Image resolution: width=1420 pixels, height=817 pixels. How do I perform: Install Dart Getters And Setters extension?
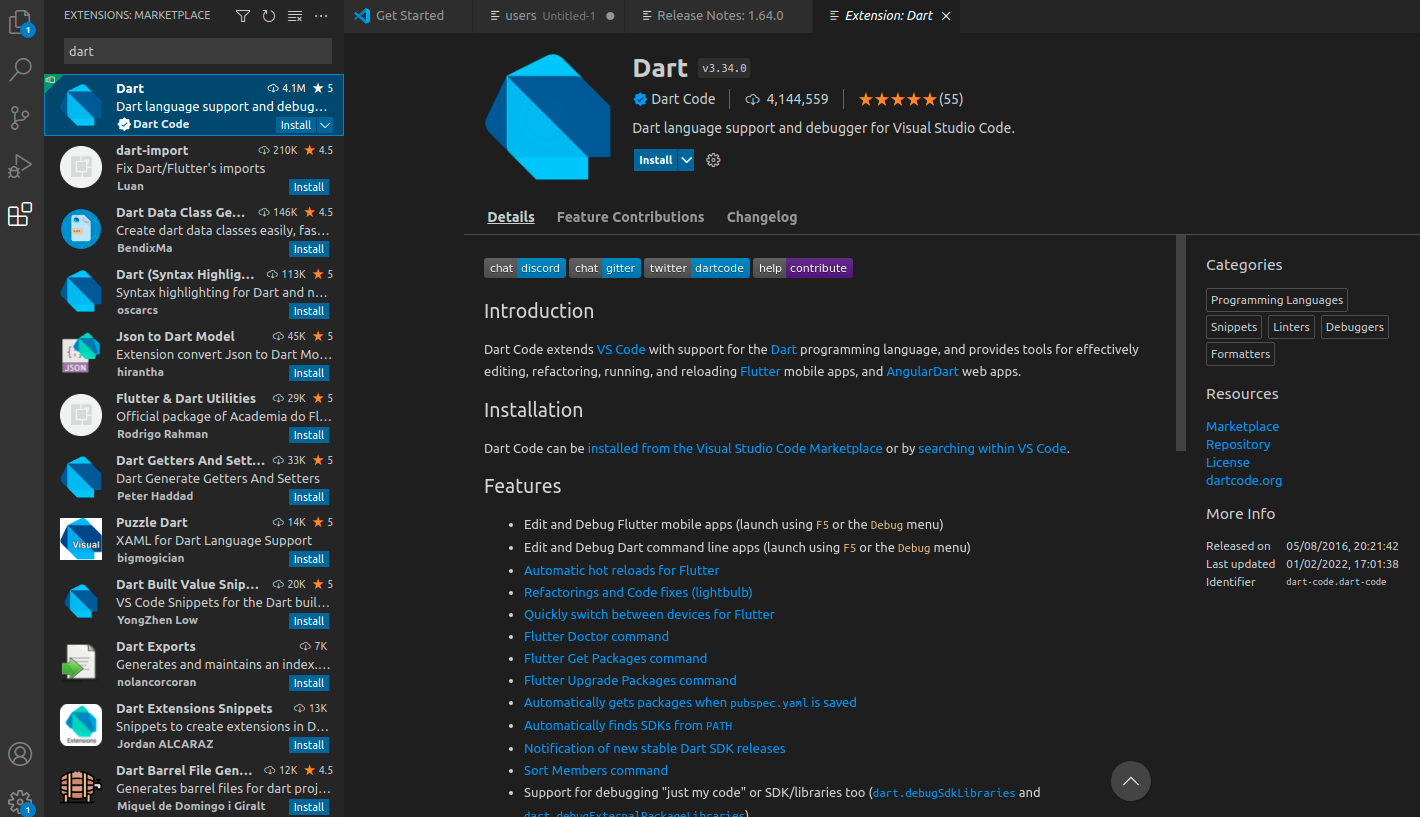(x=309, y=497)
